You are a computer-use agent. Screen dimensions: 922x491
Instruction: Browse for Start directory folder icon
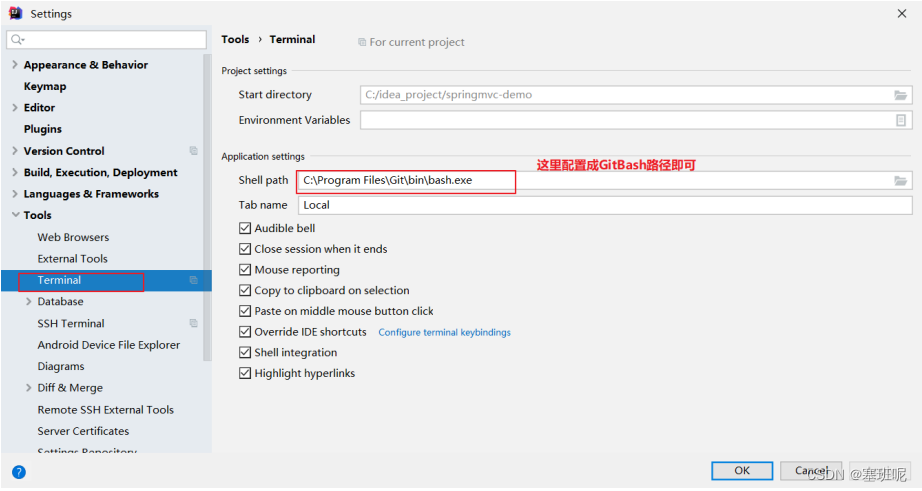point(900,95)
